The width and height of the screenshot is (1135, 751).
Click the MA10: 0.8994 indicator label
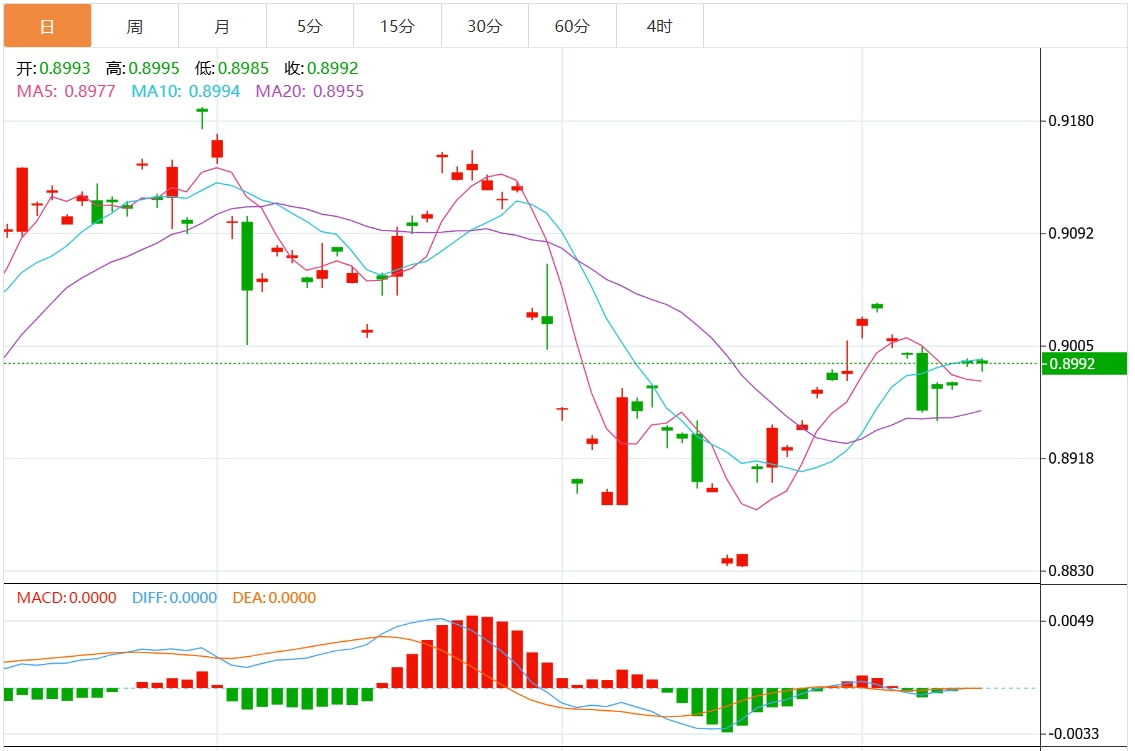185,91
